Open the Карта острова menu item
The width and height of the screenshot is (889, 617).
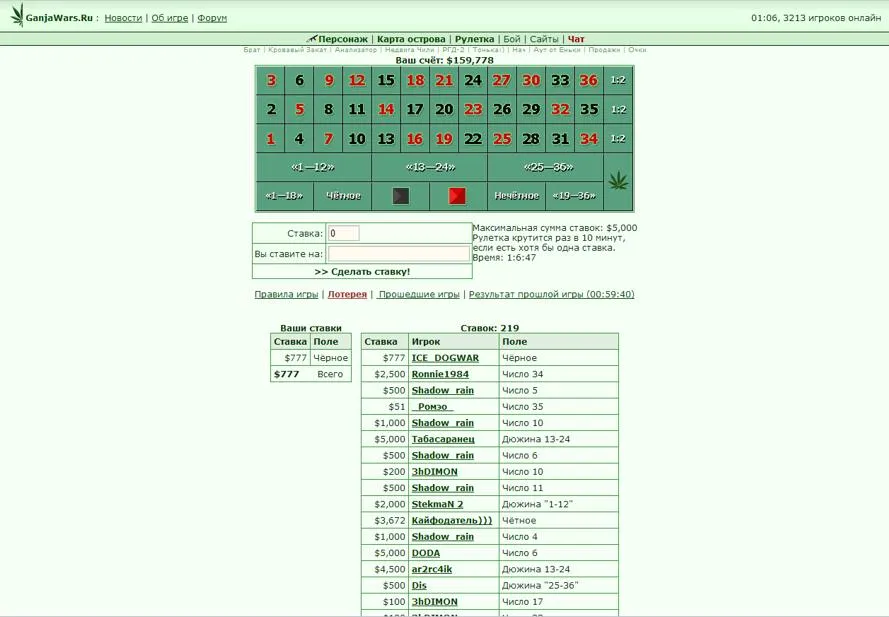(x=411, y=39)
